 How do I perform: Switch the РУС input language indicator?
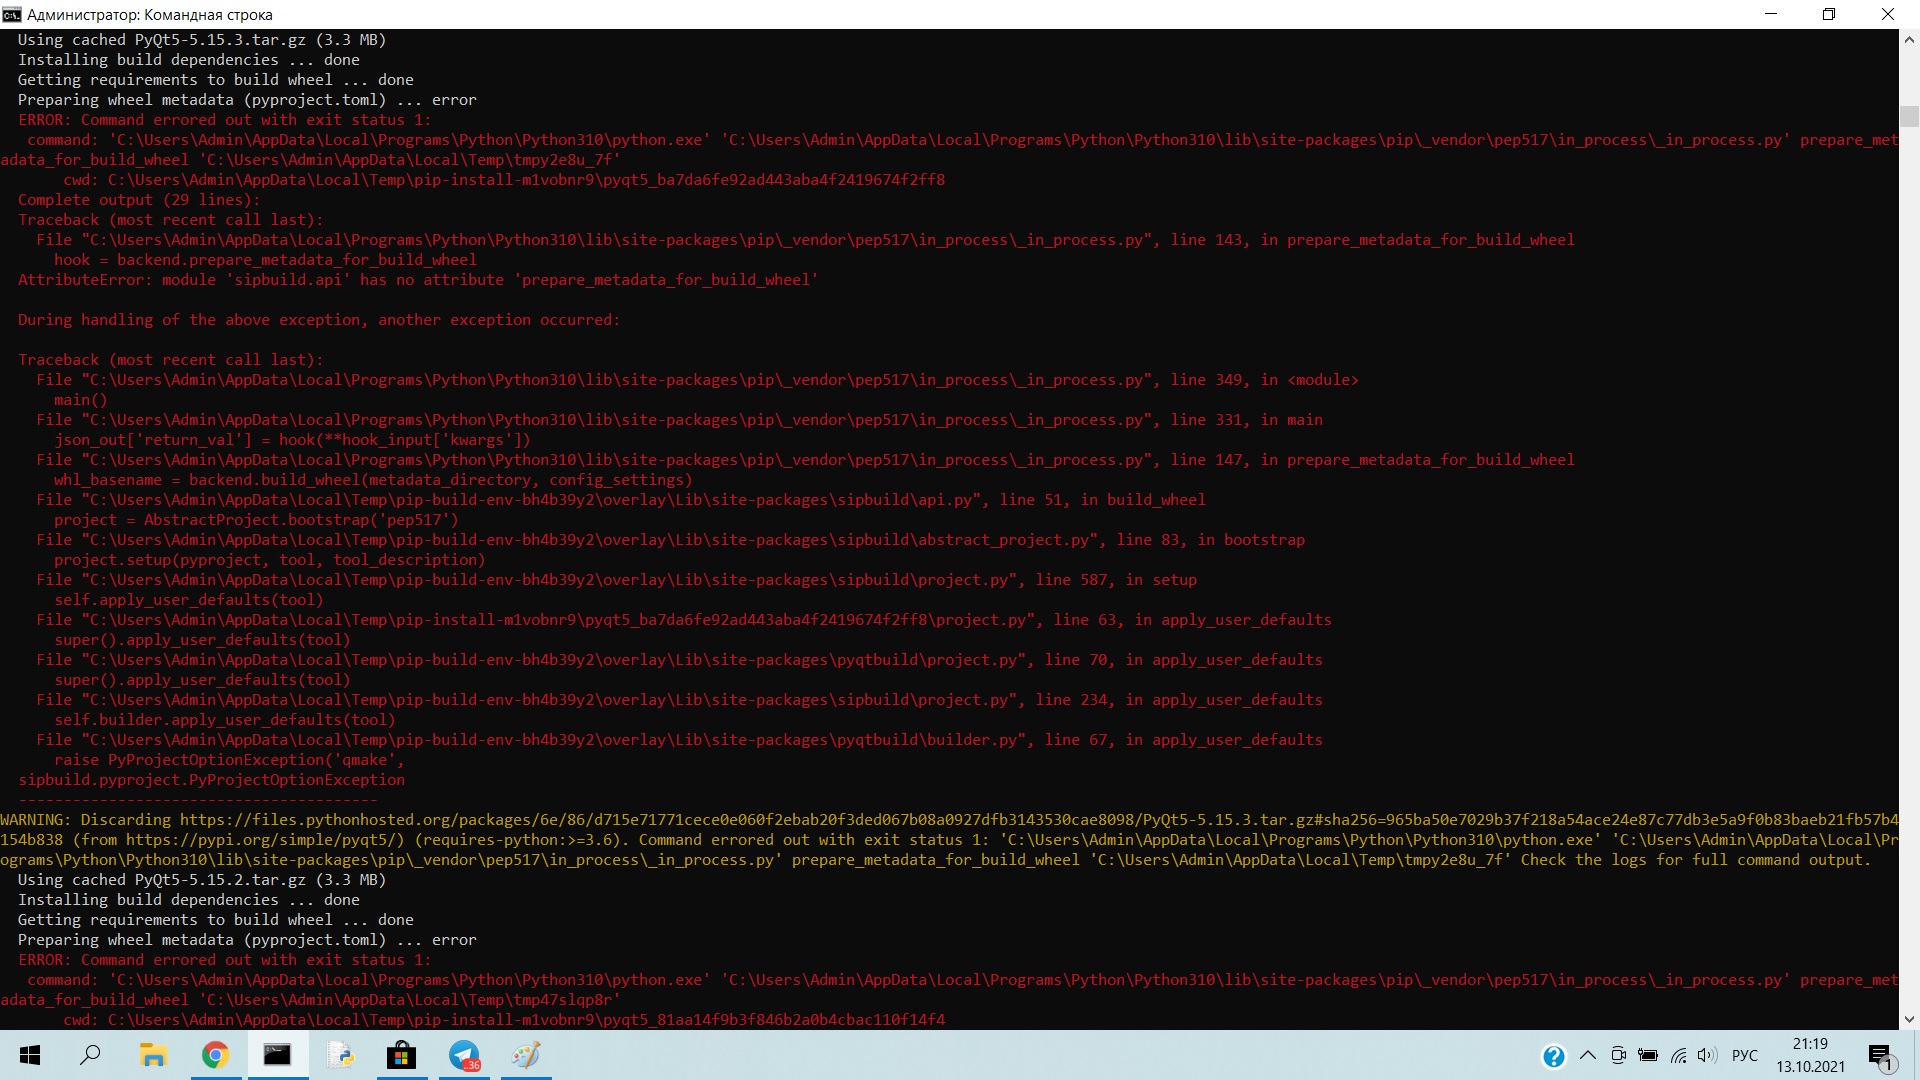[1744, 1055]
